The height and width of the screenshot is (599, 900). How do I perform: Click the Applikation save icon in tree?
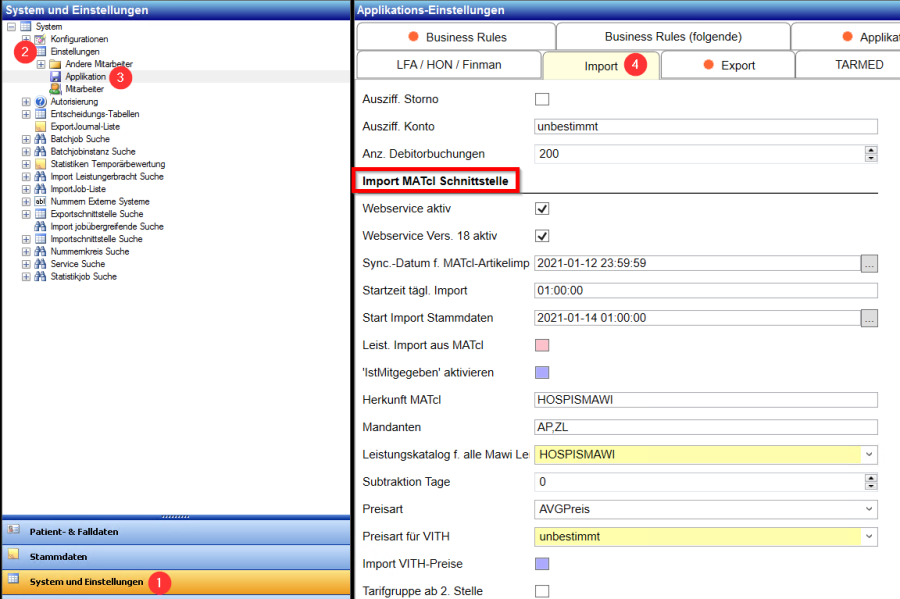pos(55,76)
